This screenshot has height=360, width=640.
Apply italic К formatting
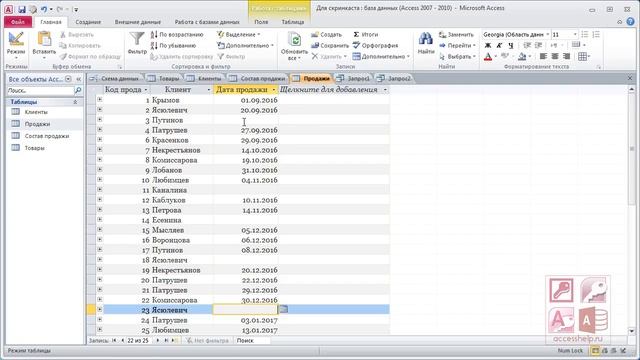(x=499, y=46)
